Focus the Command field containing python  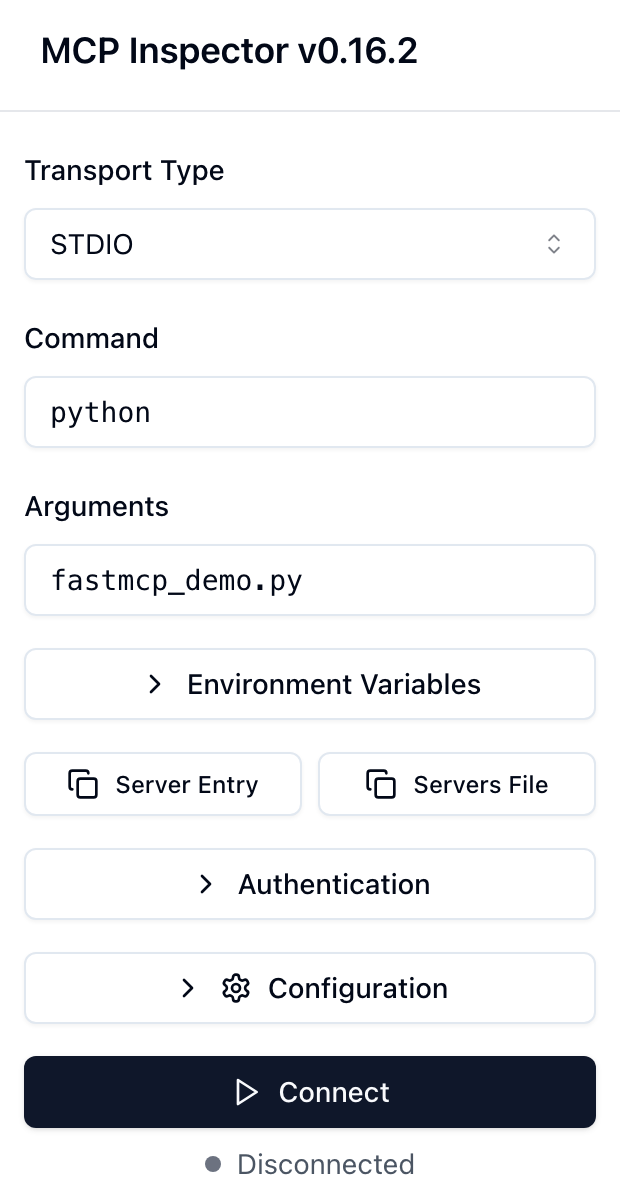point(309,412)
